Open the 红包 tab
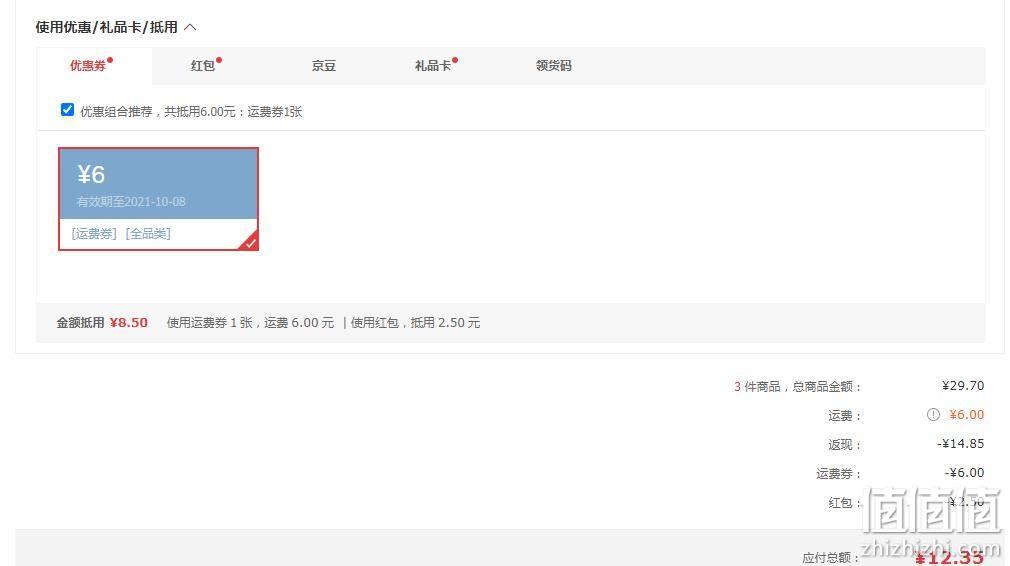The width and height of the screenshot is (1010, 566). (x=203, y=66)
